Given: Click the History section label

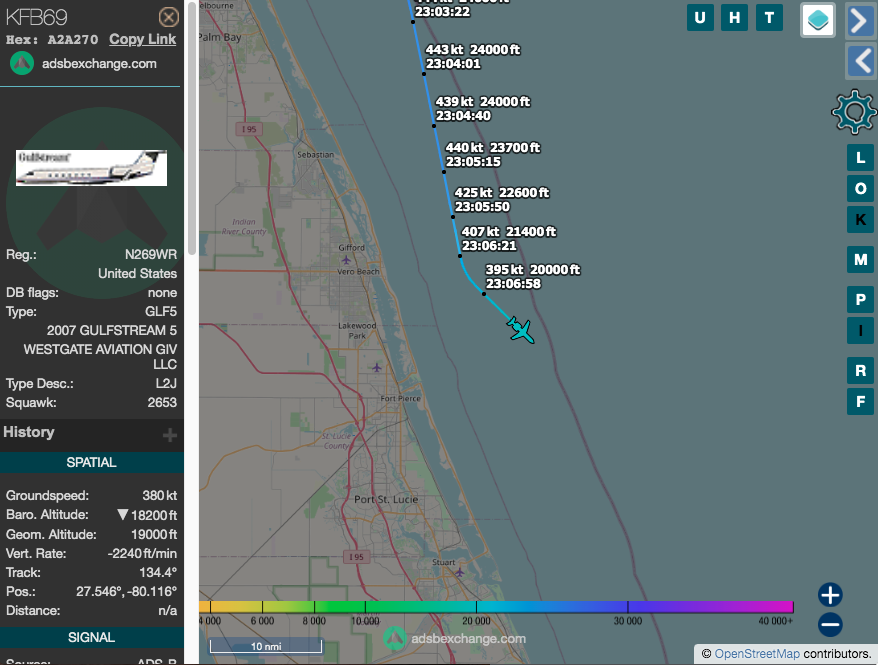Looking at the screenshot, I should [x=29, y=432].
